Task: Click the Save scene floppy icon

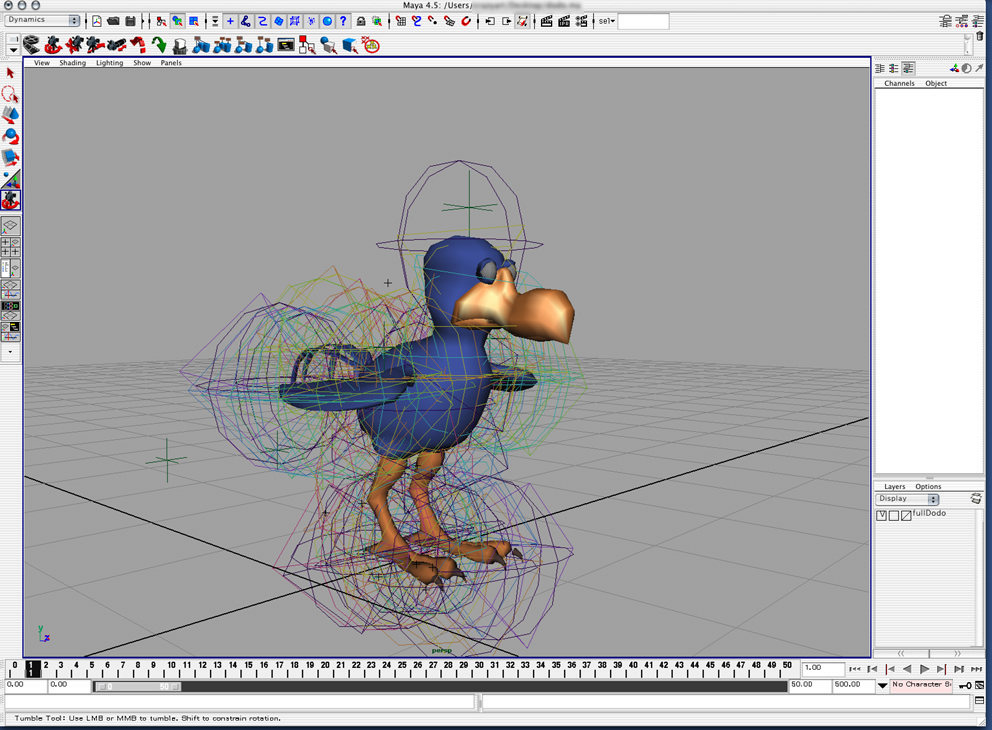Action: [x=130, y=21]
